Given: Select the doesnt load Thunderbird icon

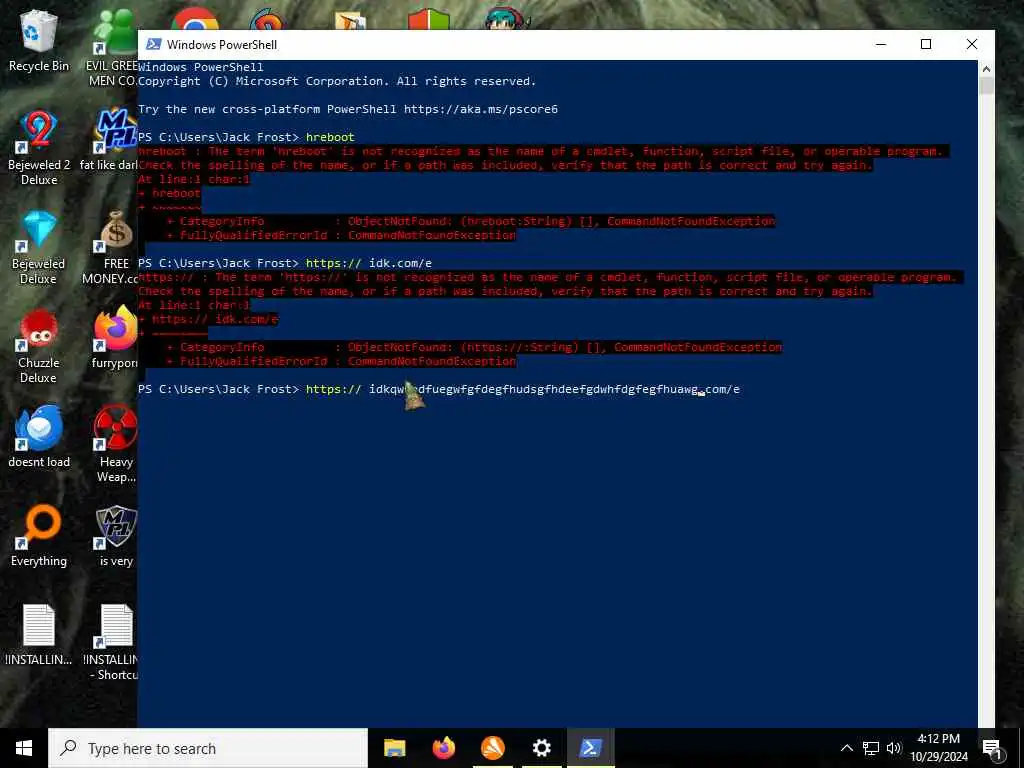Looking at the screenshot, I should click(39, 436).
